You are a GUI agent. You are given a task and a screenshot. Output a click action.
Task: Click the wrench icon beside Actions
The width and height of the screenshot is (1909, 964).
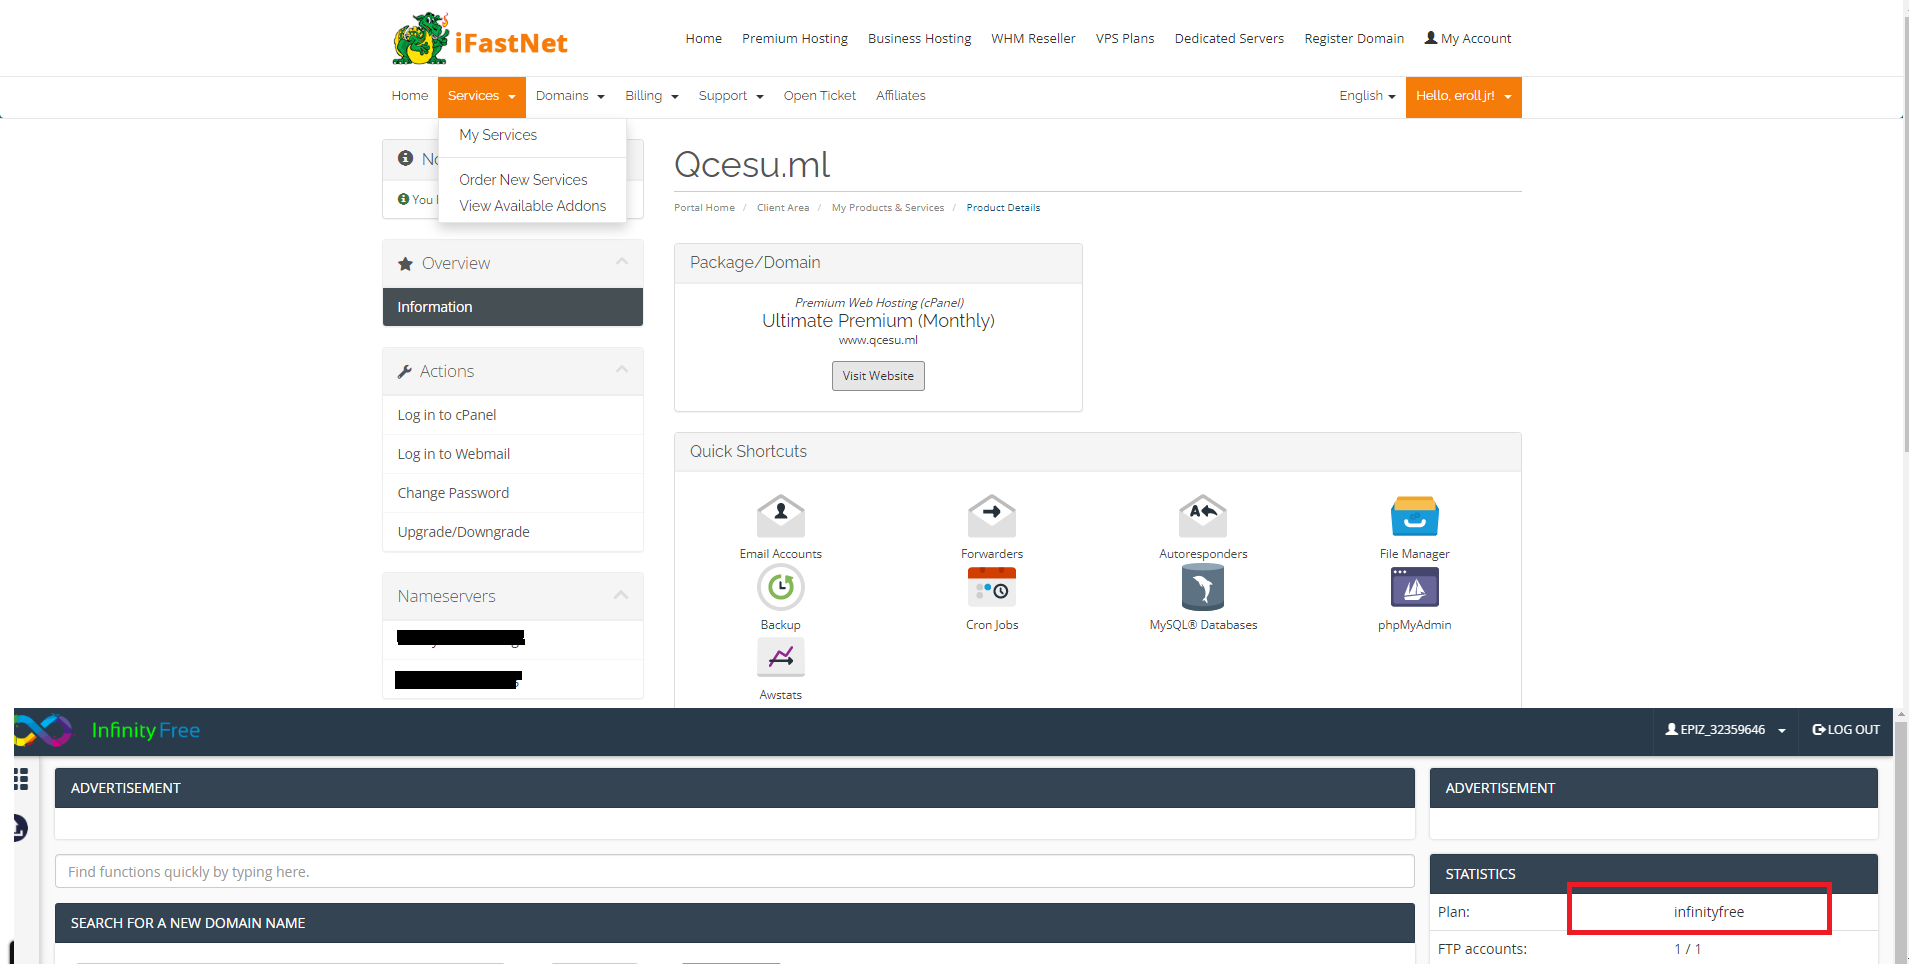[x=405, y=372]
